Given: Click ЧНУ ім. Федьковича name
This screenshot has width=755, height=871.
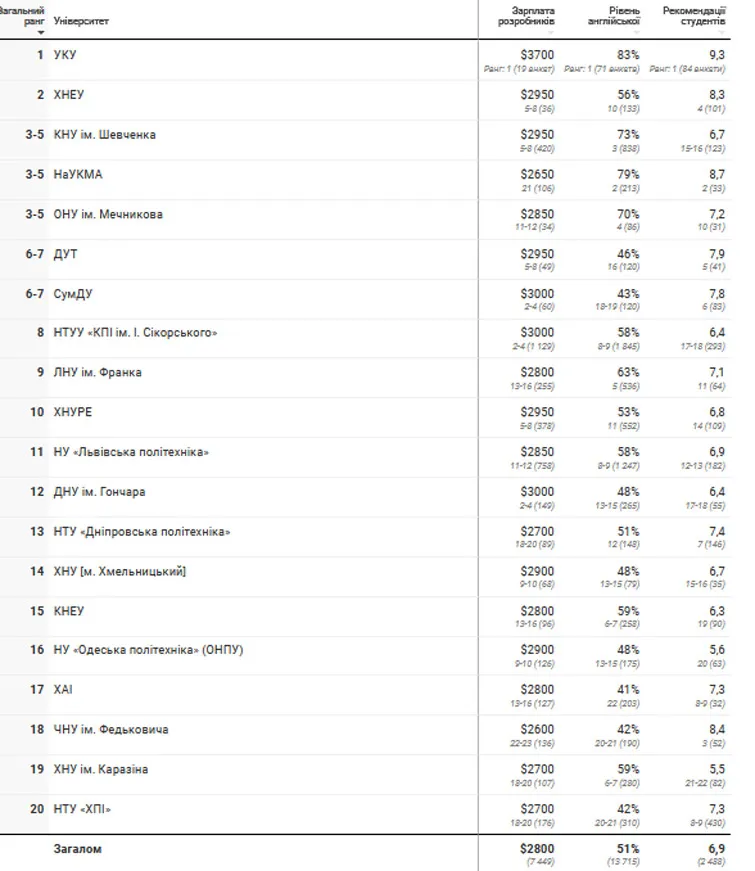Looking at the screenshot, I should coord(111,730).
